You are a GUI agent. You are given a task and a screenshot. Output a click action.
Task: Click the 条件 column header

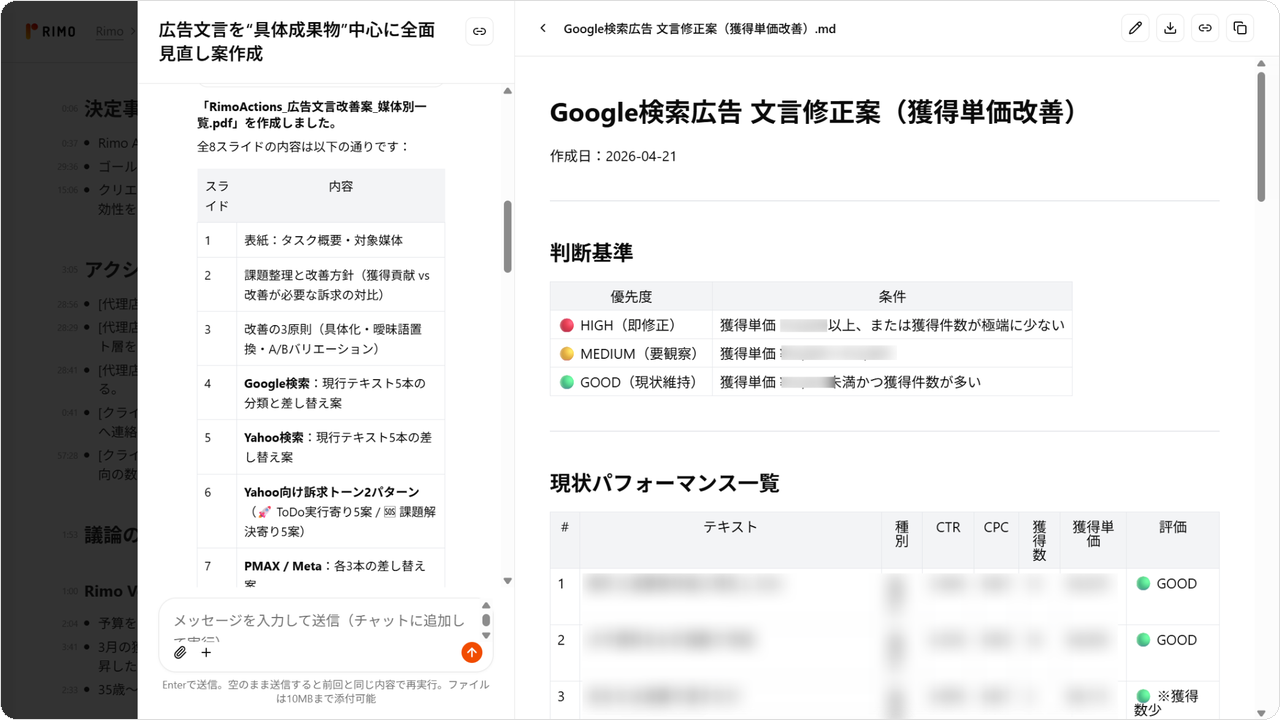coord(892,296)
